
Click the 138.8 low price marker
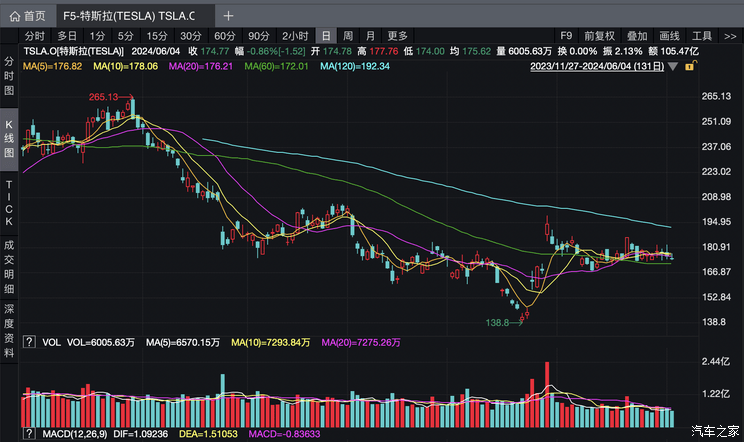[x=497, y=323]
